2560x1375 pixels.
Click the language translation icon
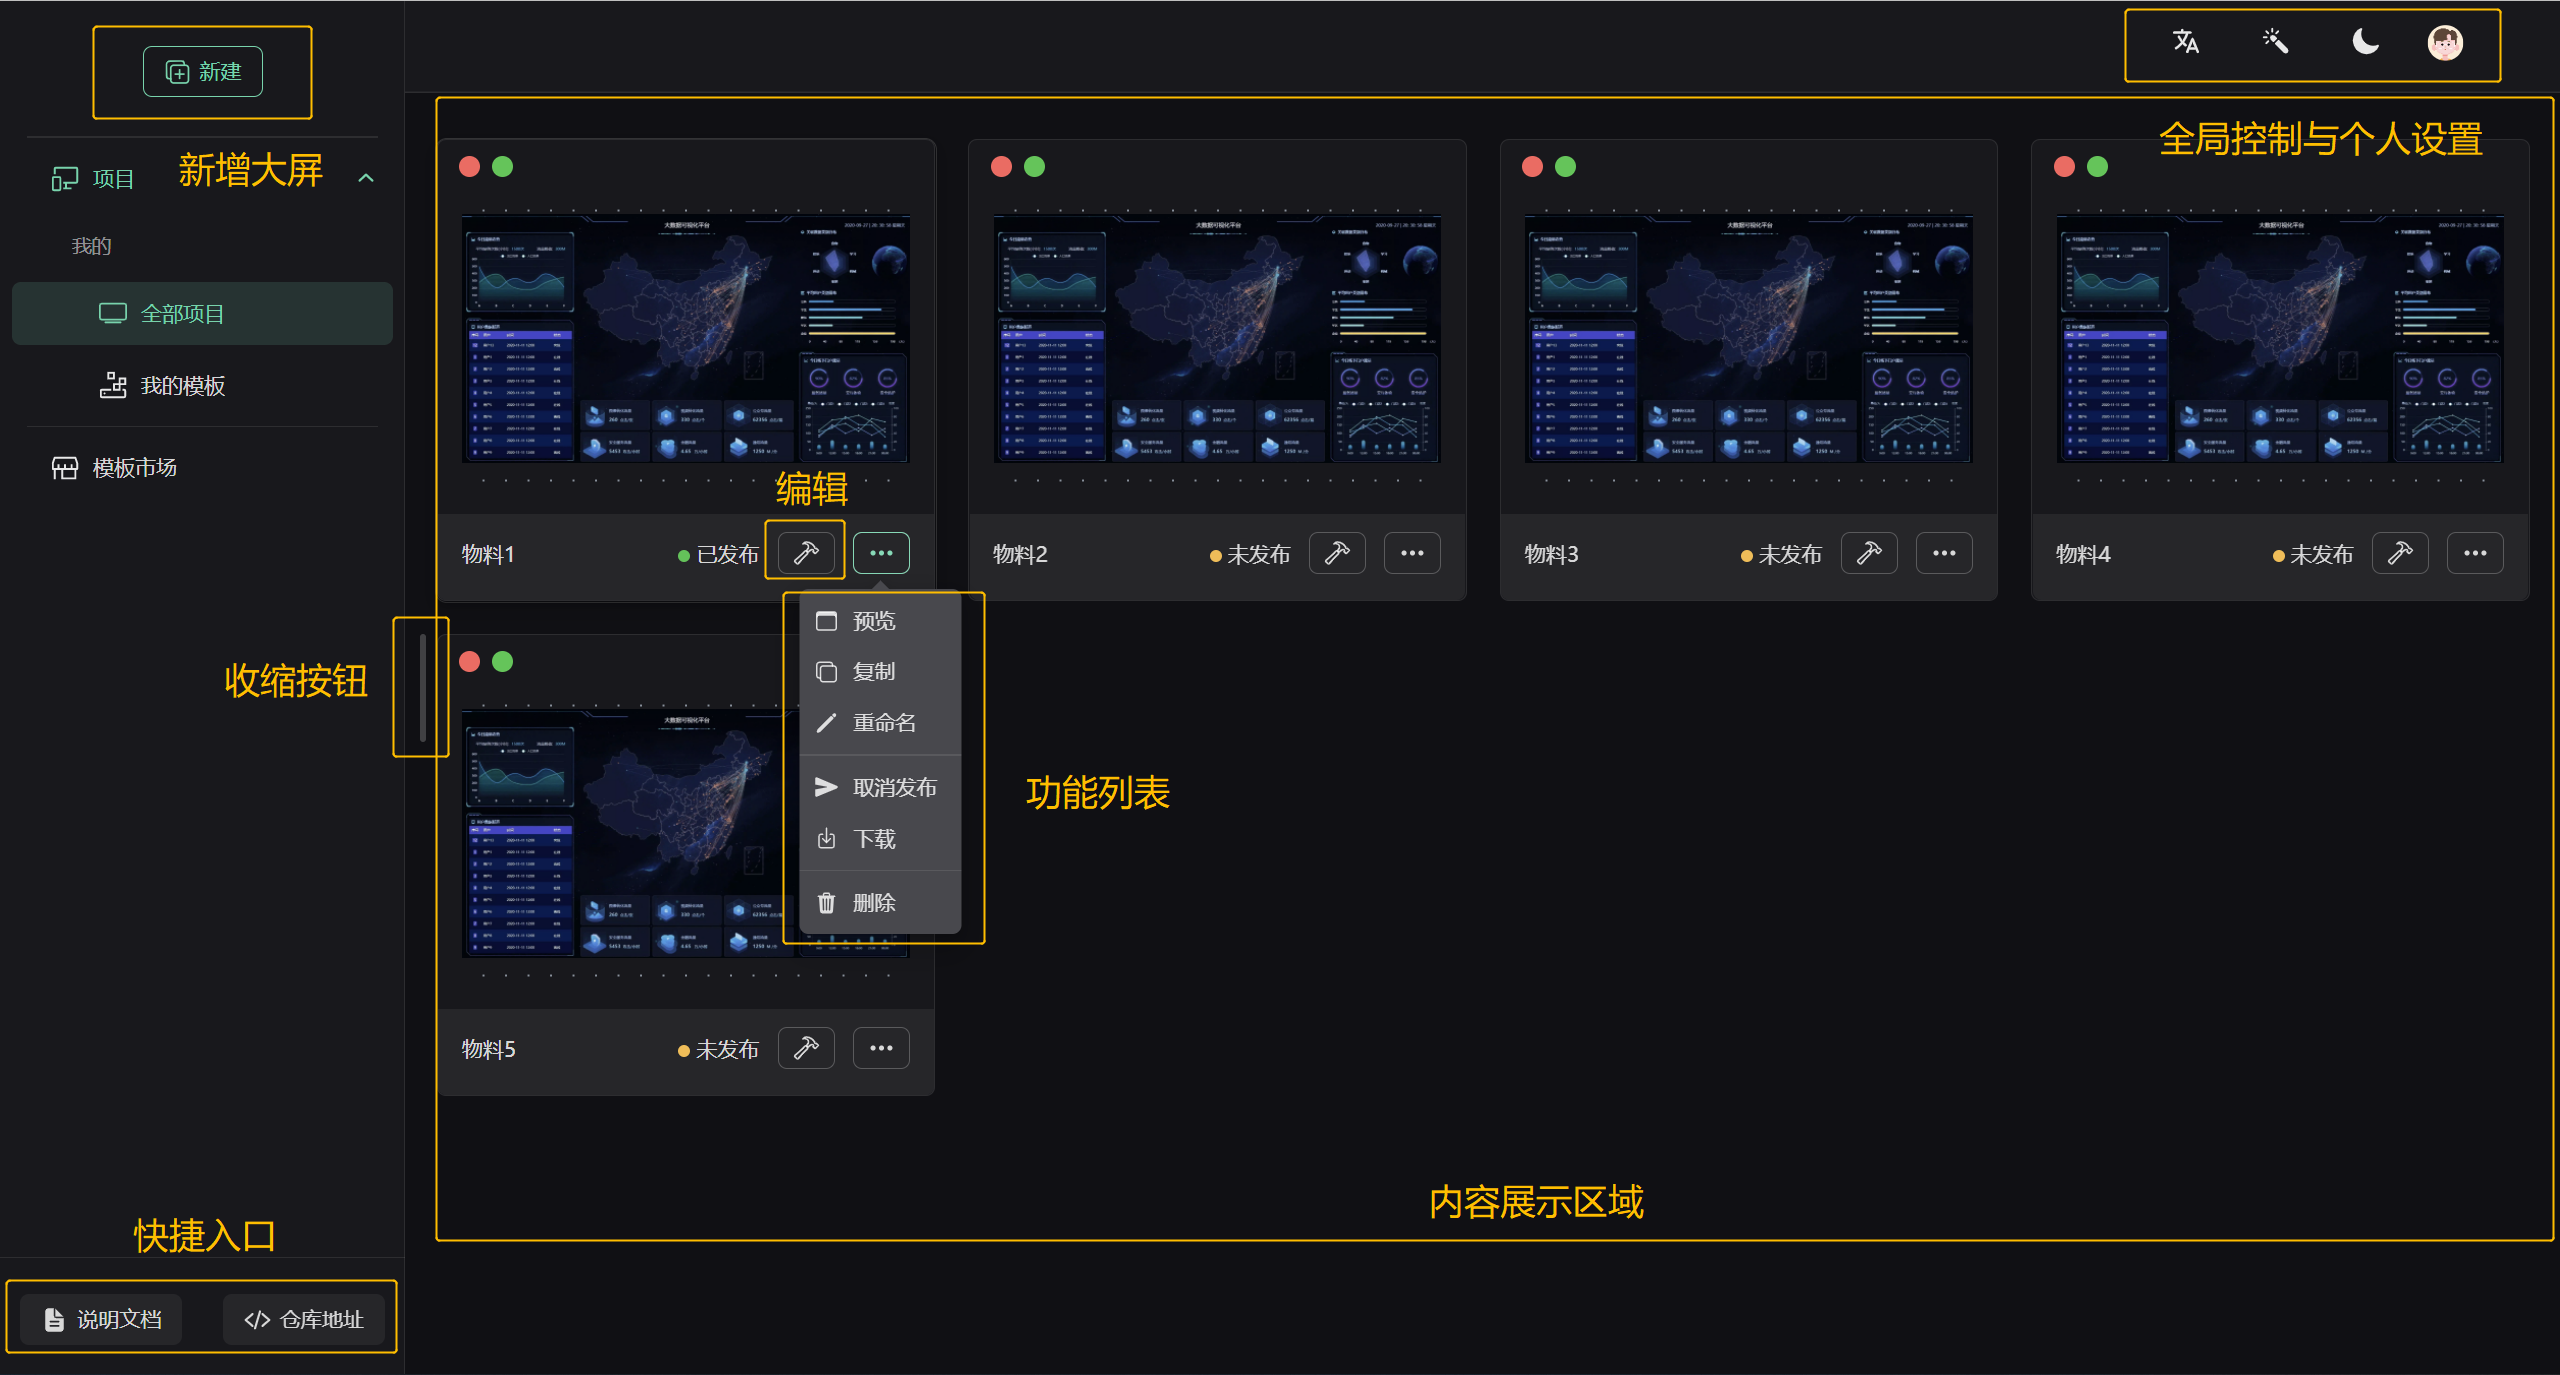coord(2185,42)
